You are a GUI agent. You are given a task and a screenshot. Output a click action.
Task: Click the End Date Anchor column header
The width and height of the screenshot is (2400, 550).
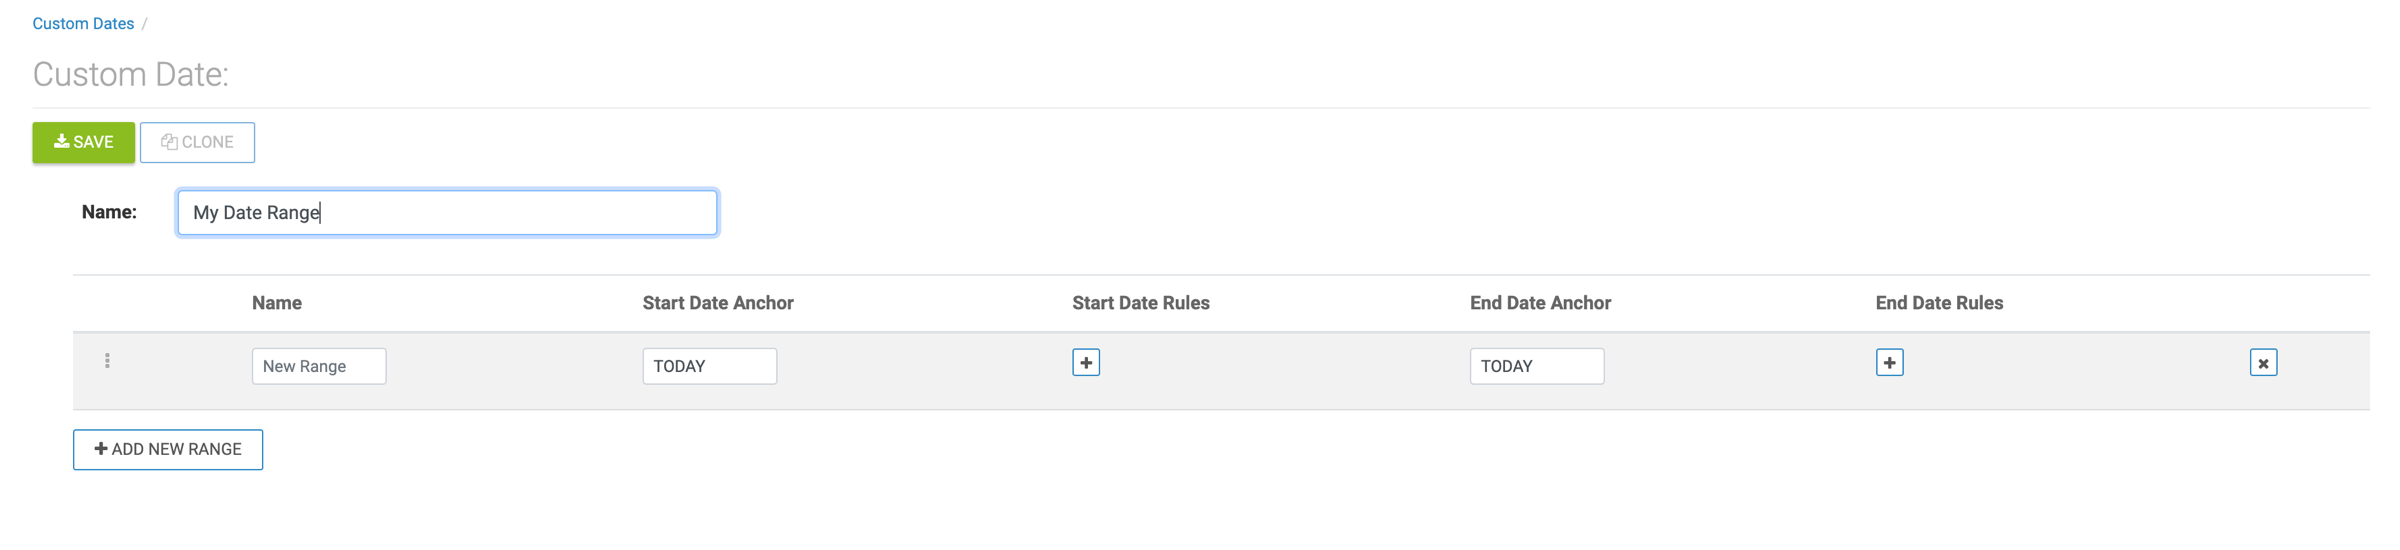(x=1540, y=303)
